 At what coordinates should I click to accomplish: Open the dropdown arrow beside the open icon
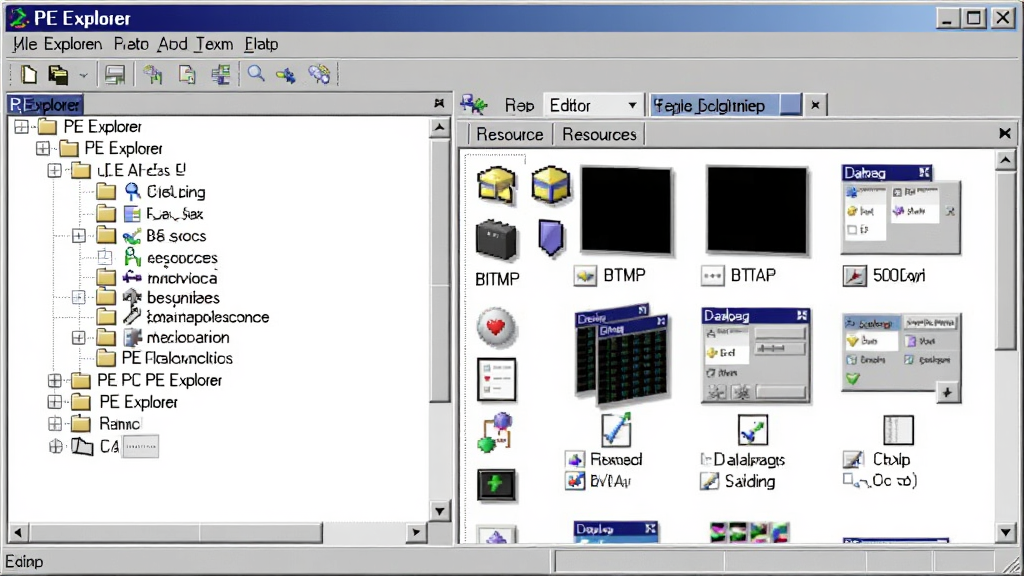83,76
